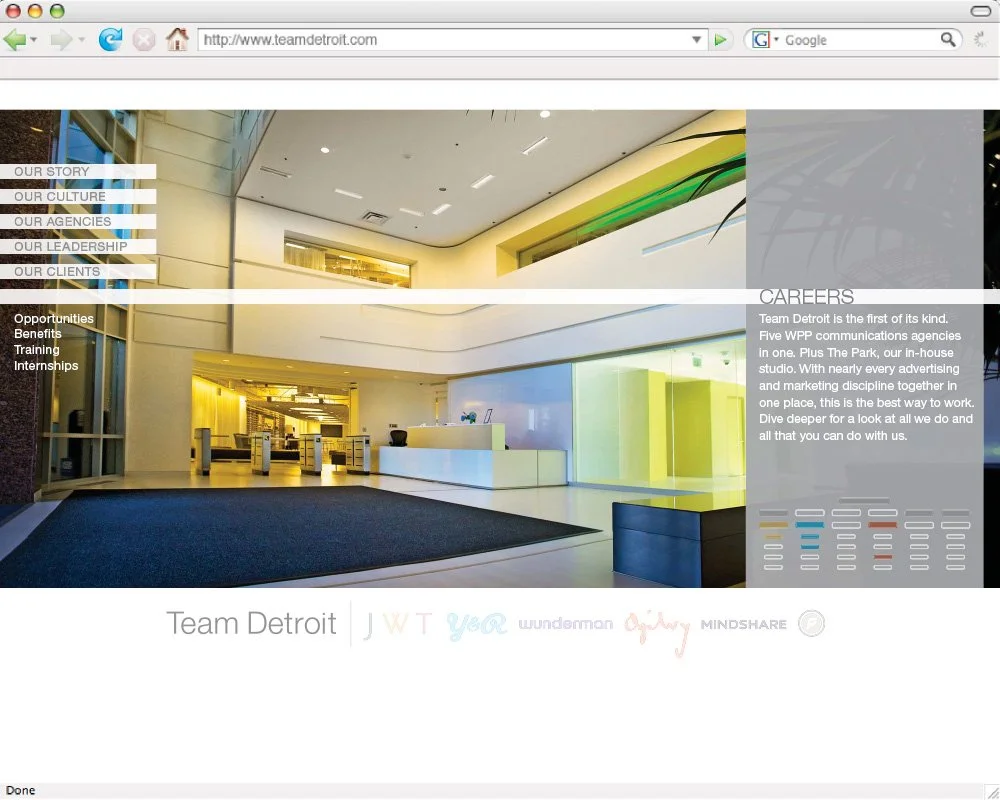The height and width of the screenshot is (800, 1000).
Task: Reload the page with the blue refresh icon
Action: pos(110,40)
